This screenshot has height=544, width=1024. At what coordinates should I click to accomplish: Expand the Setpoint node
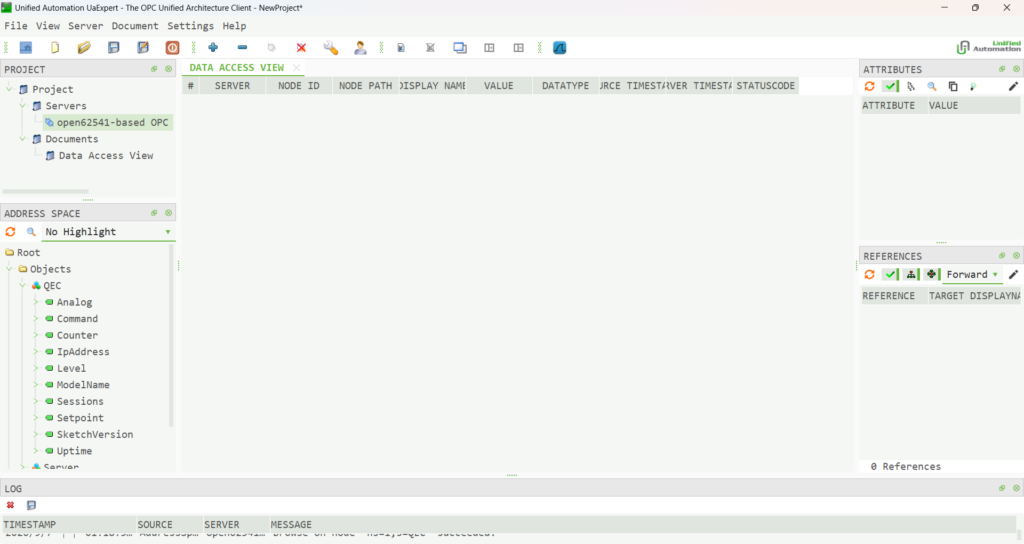pyautogui.click(x=36, y=418)
